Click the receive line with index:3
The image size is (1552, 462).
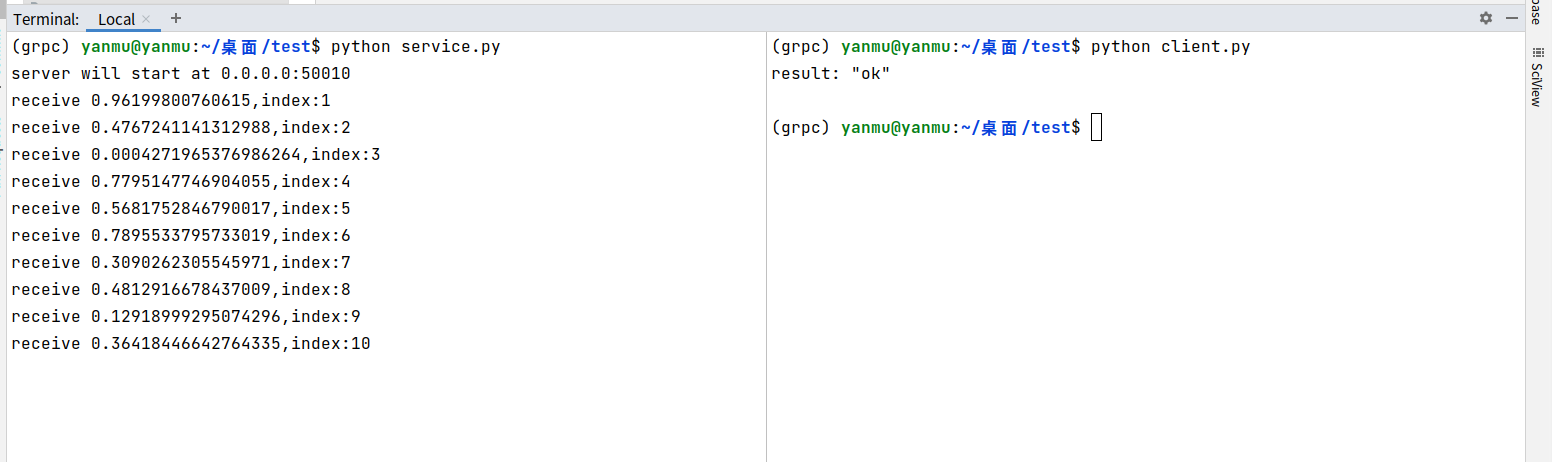click(196, 154)
